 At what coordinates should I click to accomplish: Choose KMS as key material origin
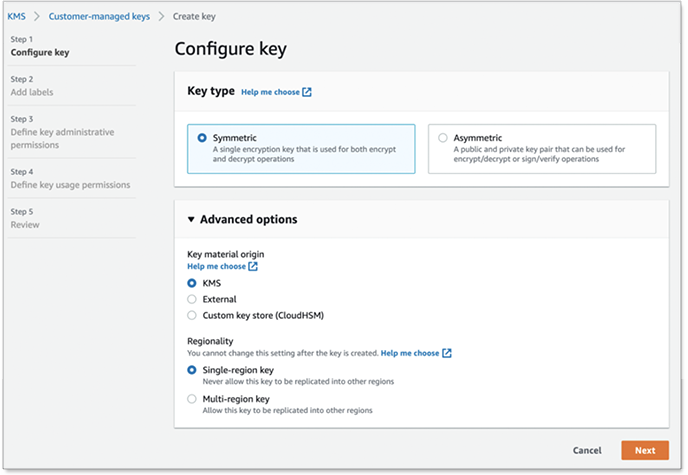click(192, 283)
